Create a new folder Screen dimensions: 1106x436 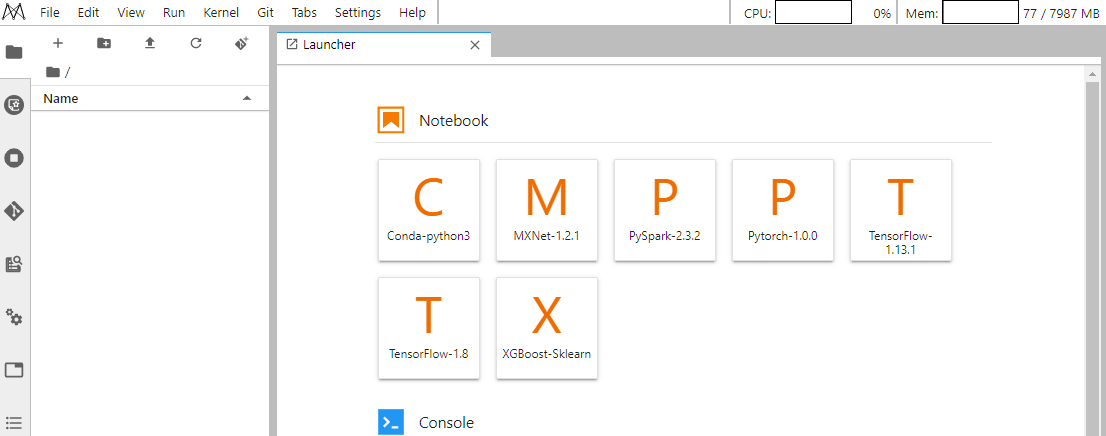104,43
